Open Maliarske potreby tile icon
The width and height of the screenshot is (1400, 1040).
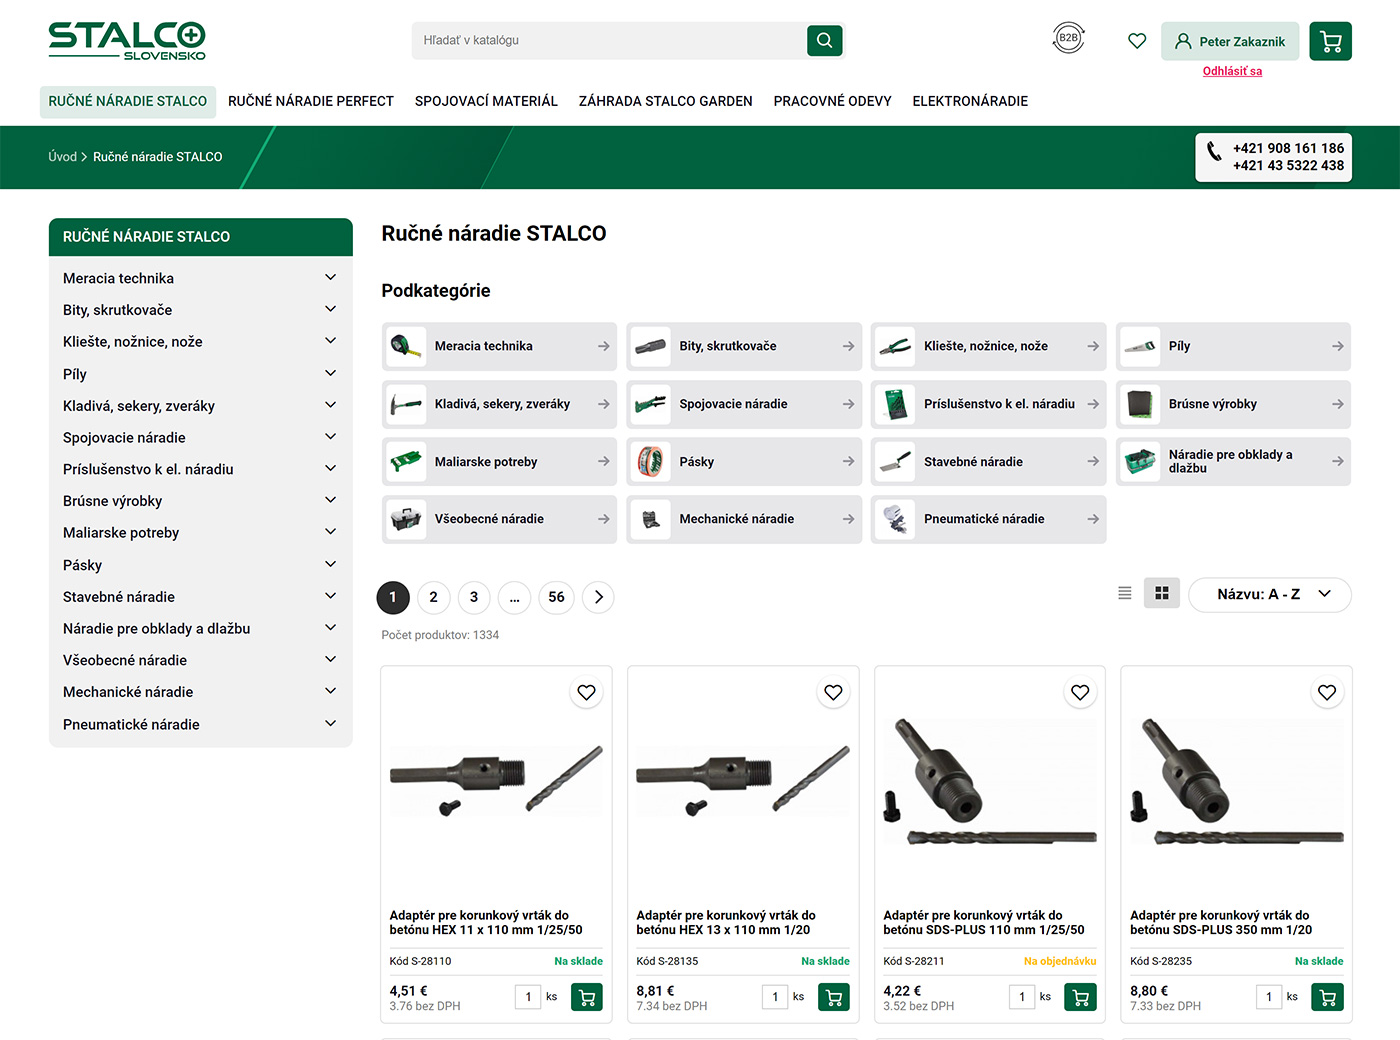(x=406, y=461)
